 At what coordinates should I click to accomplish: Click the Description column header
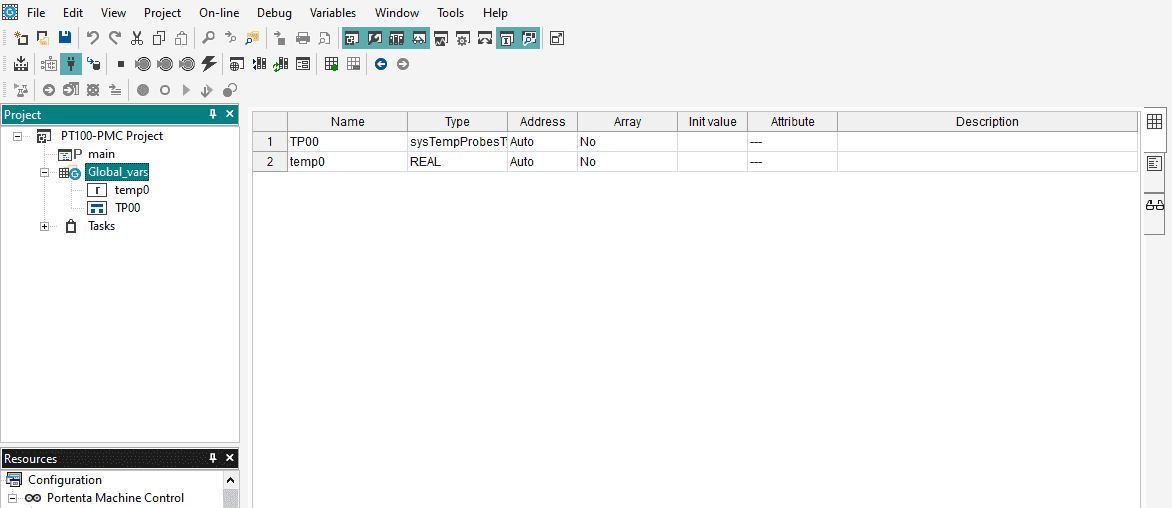click(x=986, y=122)
